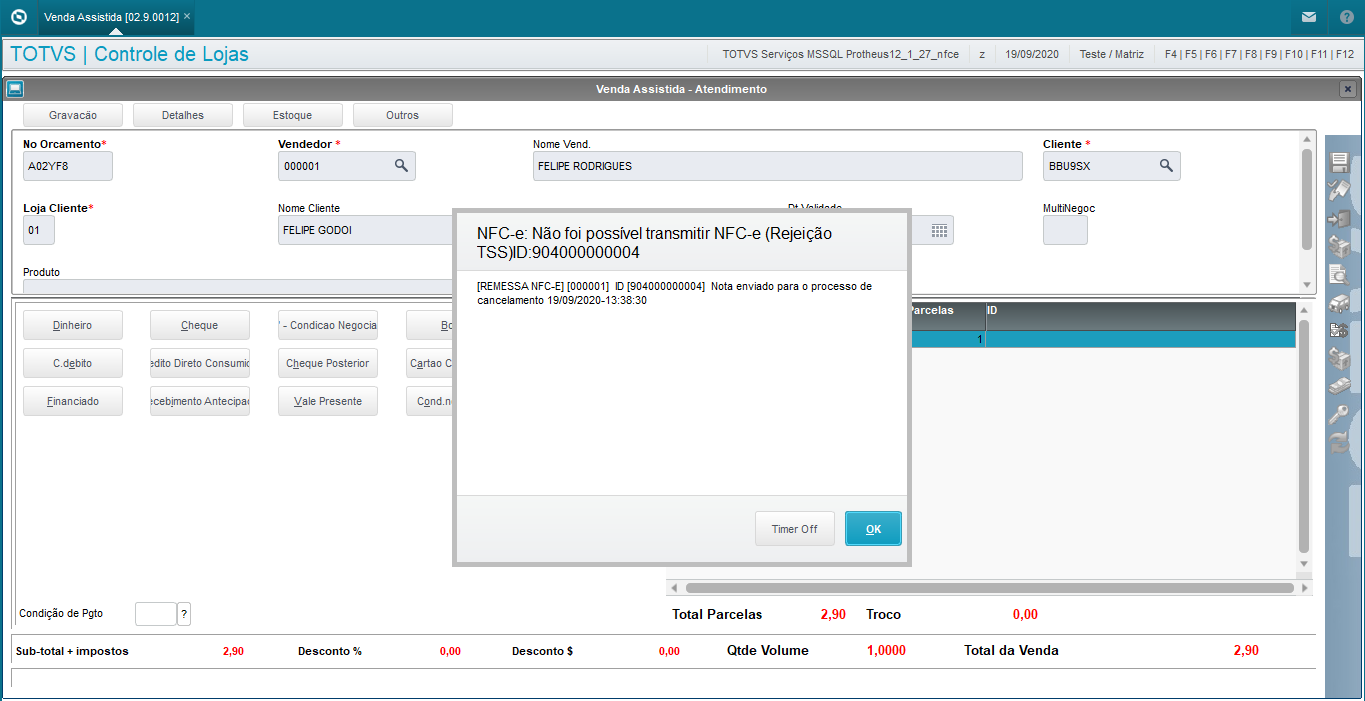Viewport: 1365px width, 701px height.
Task: Click the delivery van sidebar icon
Action: click(1339, 302)
